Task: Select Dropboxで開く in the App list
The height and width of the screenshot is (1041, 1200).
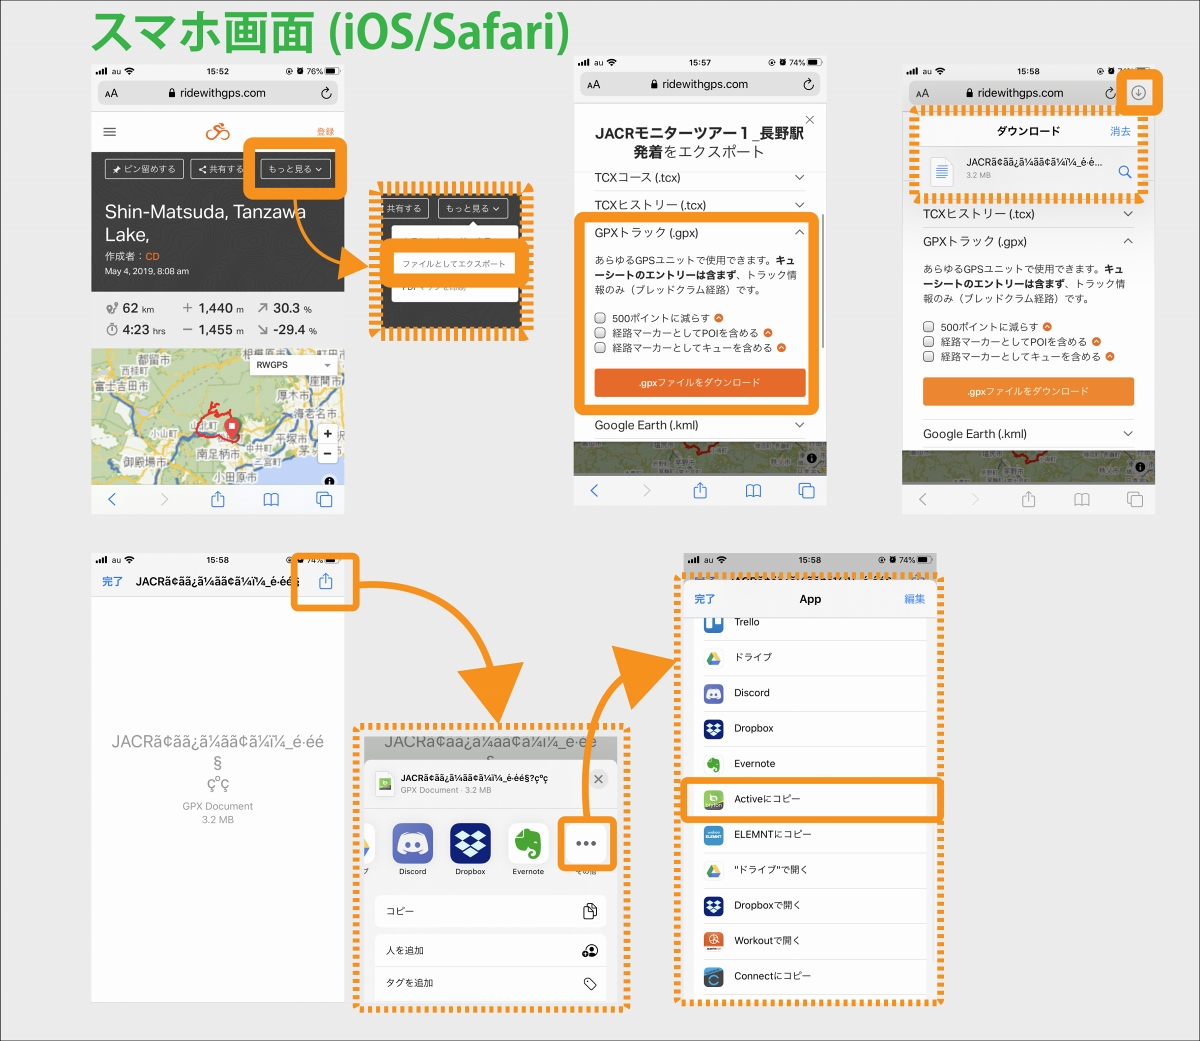Action: point(812,905)
